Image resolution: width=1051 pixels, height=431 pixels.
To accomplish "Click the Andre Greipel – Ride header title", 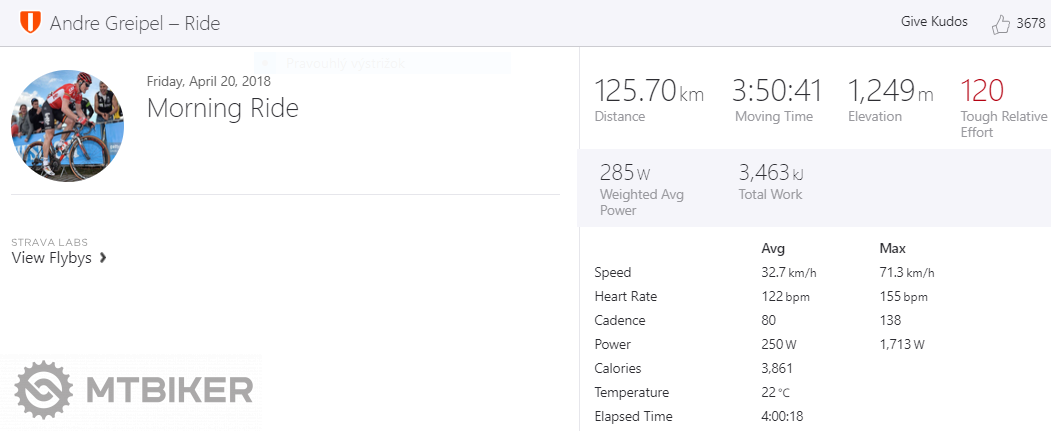I will 135,22.
